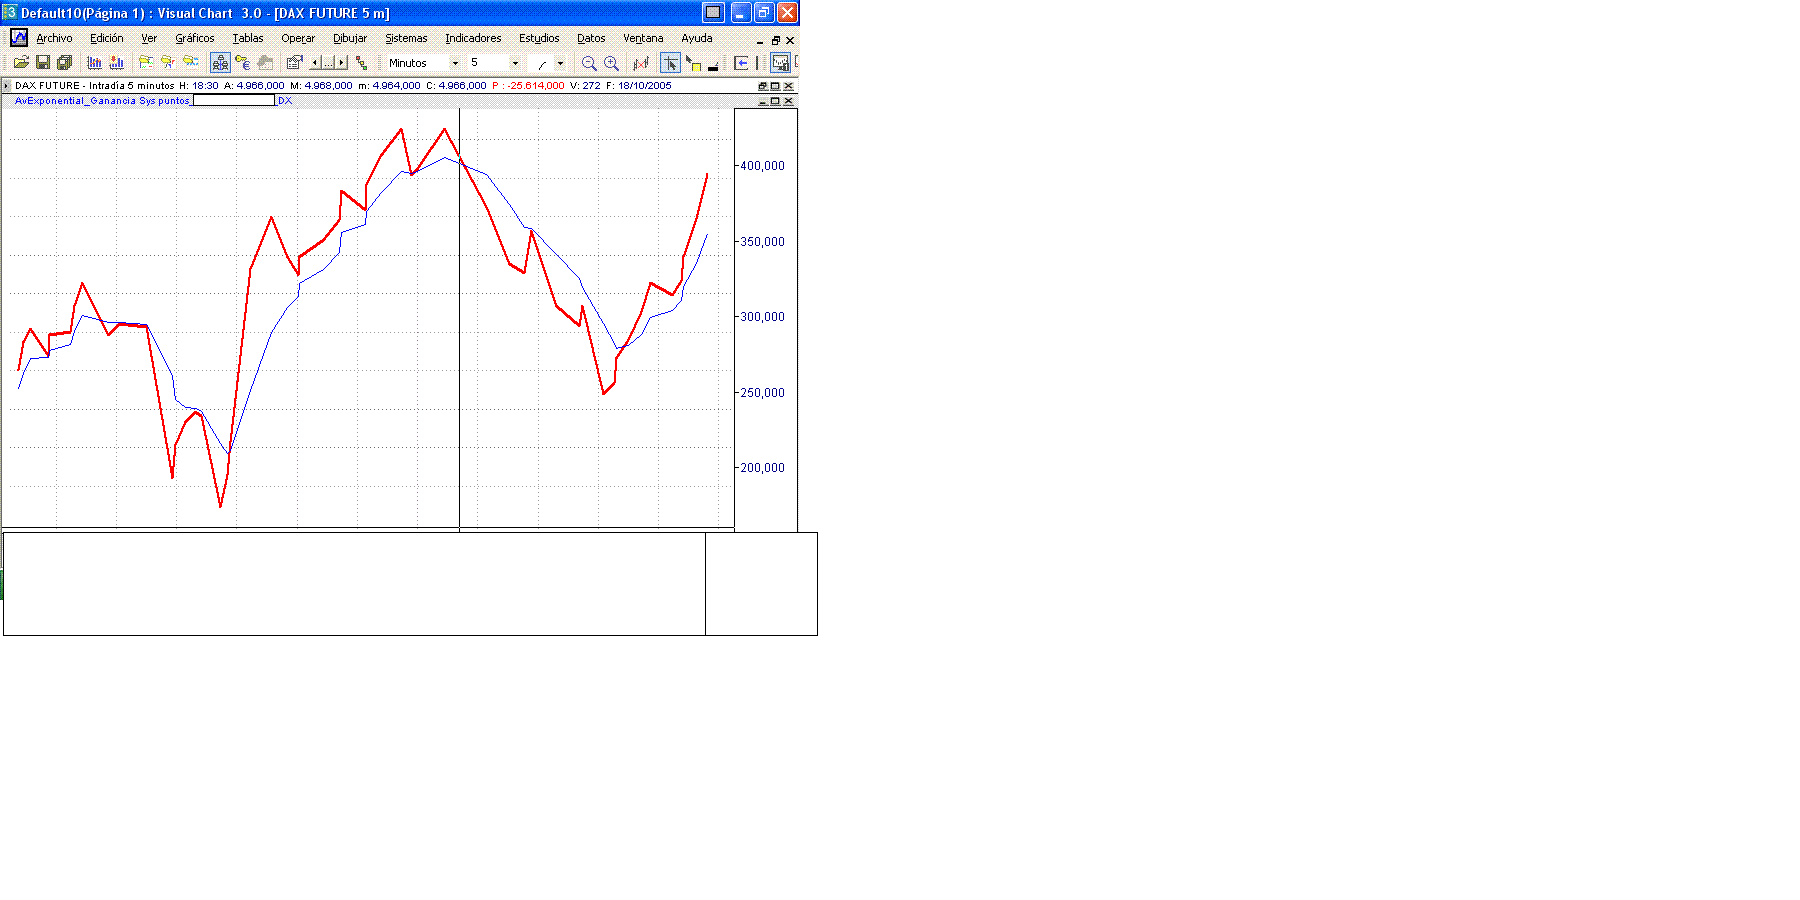
Task: Click the first yellow folder chart icon
Action: coord(146,62)
